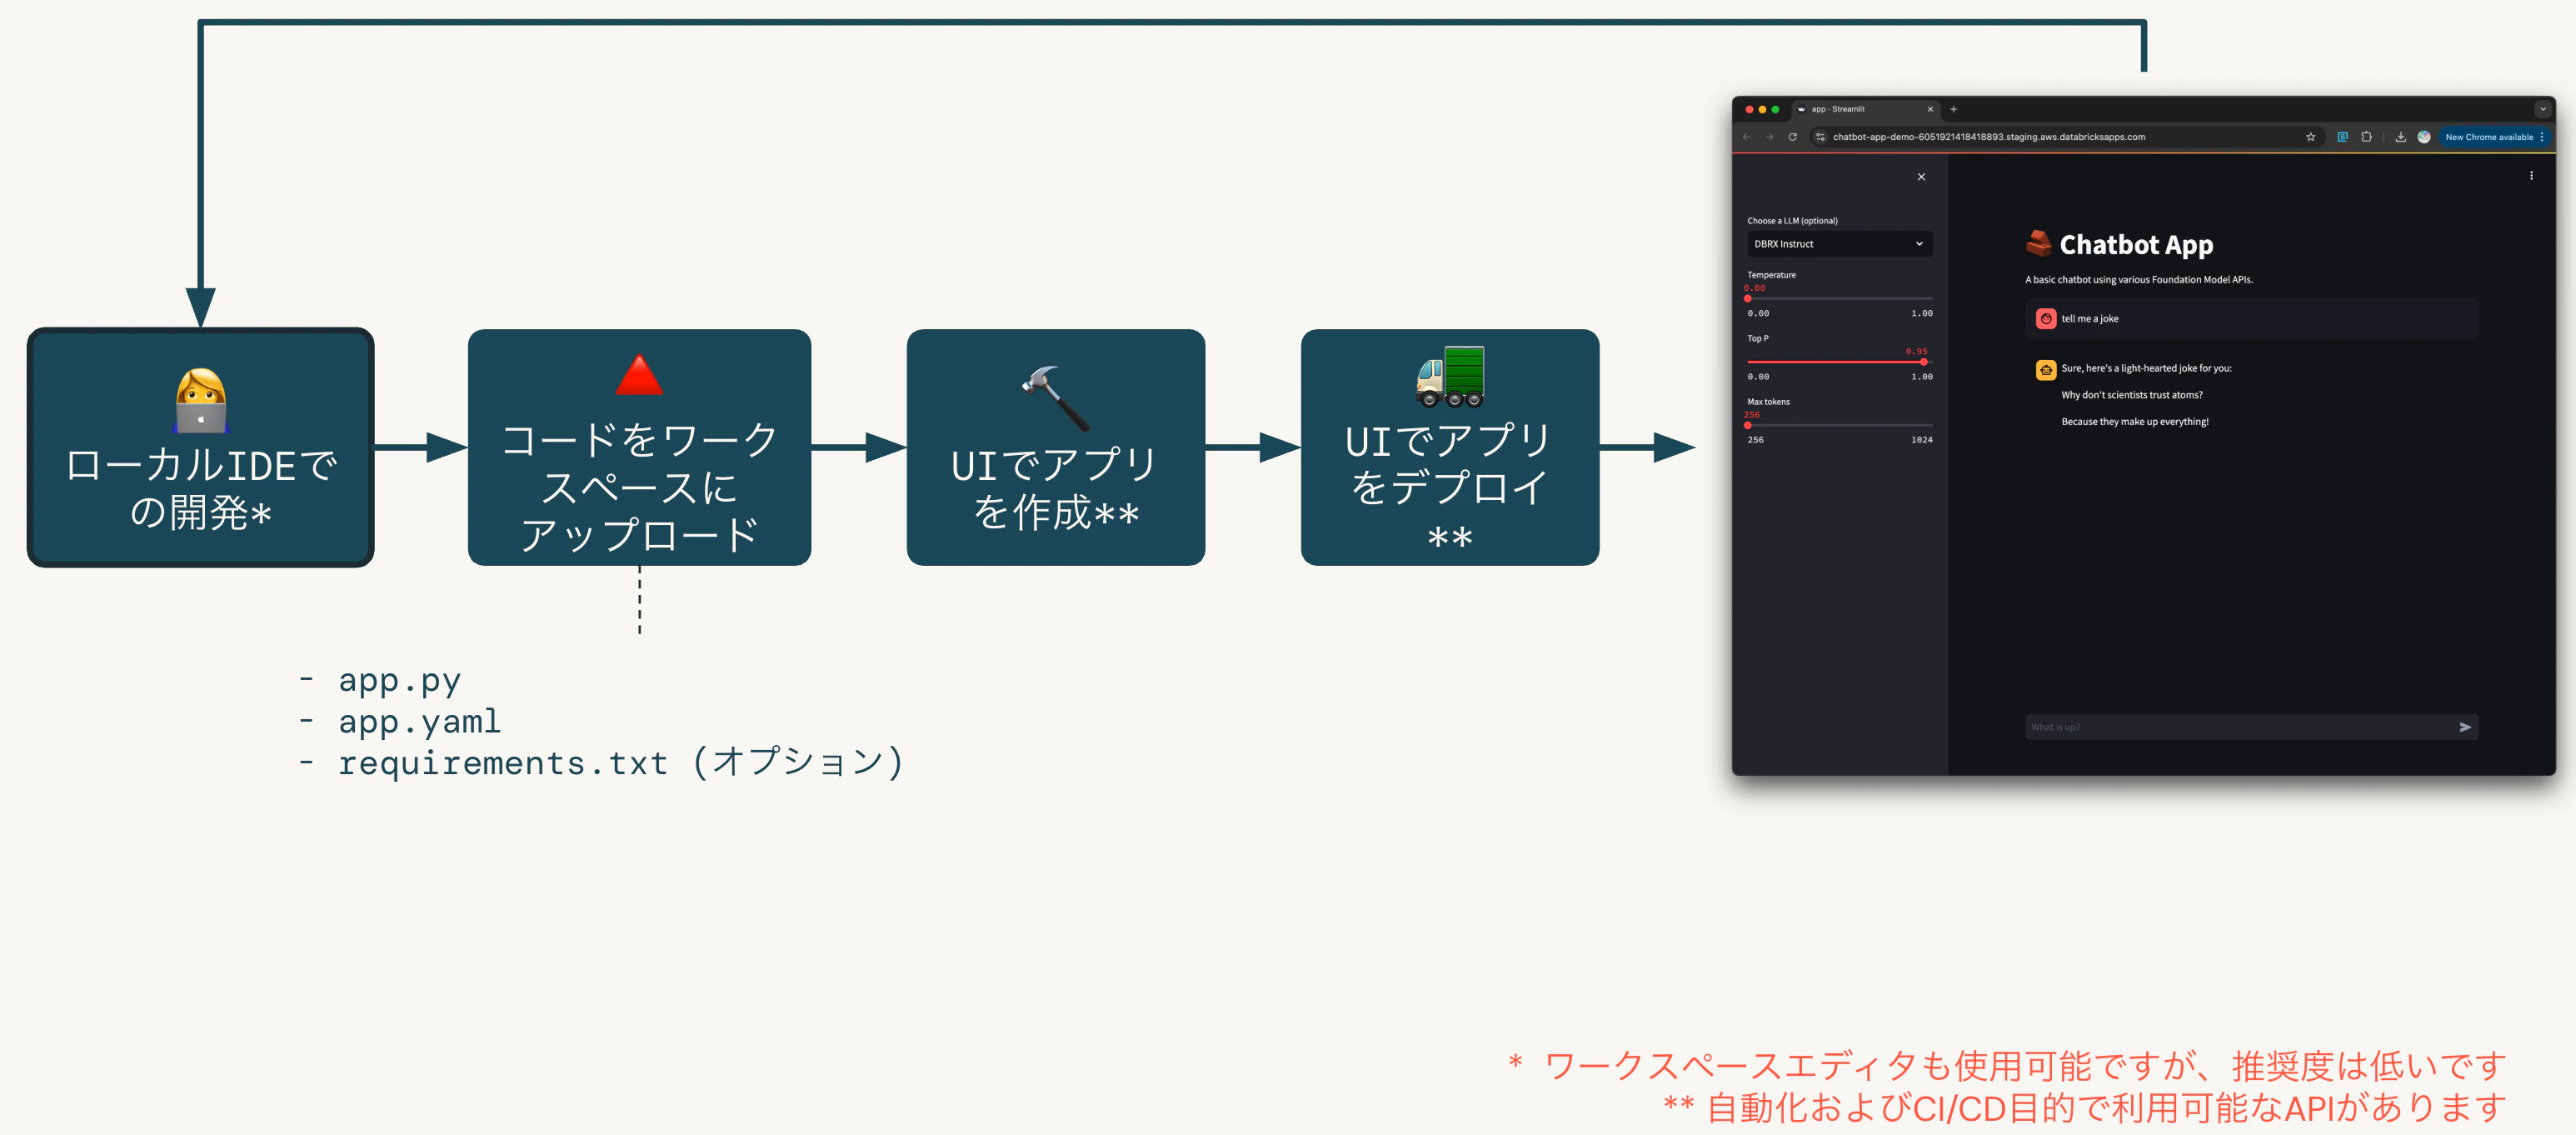
Task: Click the app subtitle about Foundation Model APIs
Action: click(2138, 280)
